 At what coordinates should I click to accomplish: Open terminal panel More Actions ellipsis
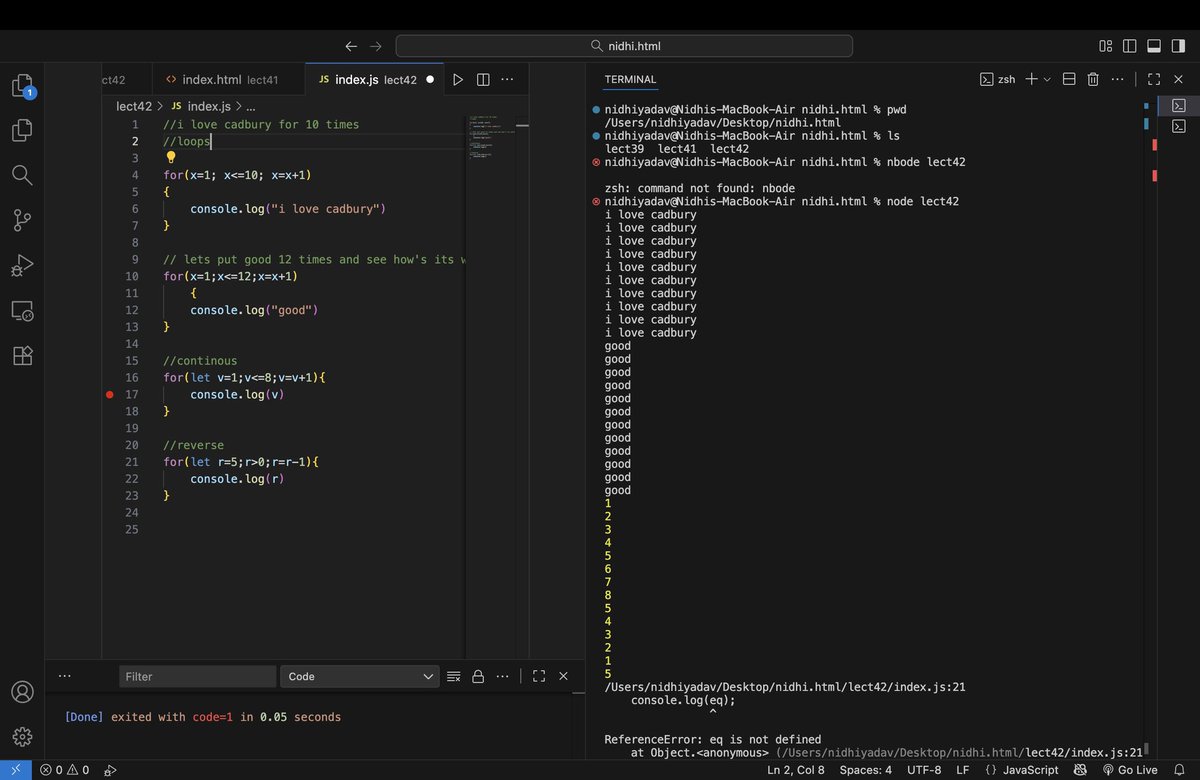pyautogui.click(x=1118, y=79)
